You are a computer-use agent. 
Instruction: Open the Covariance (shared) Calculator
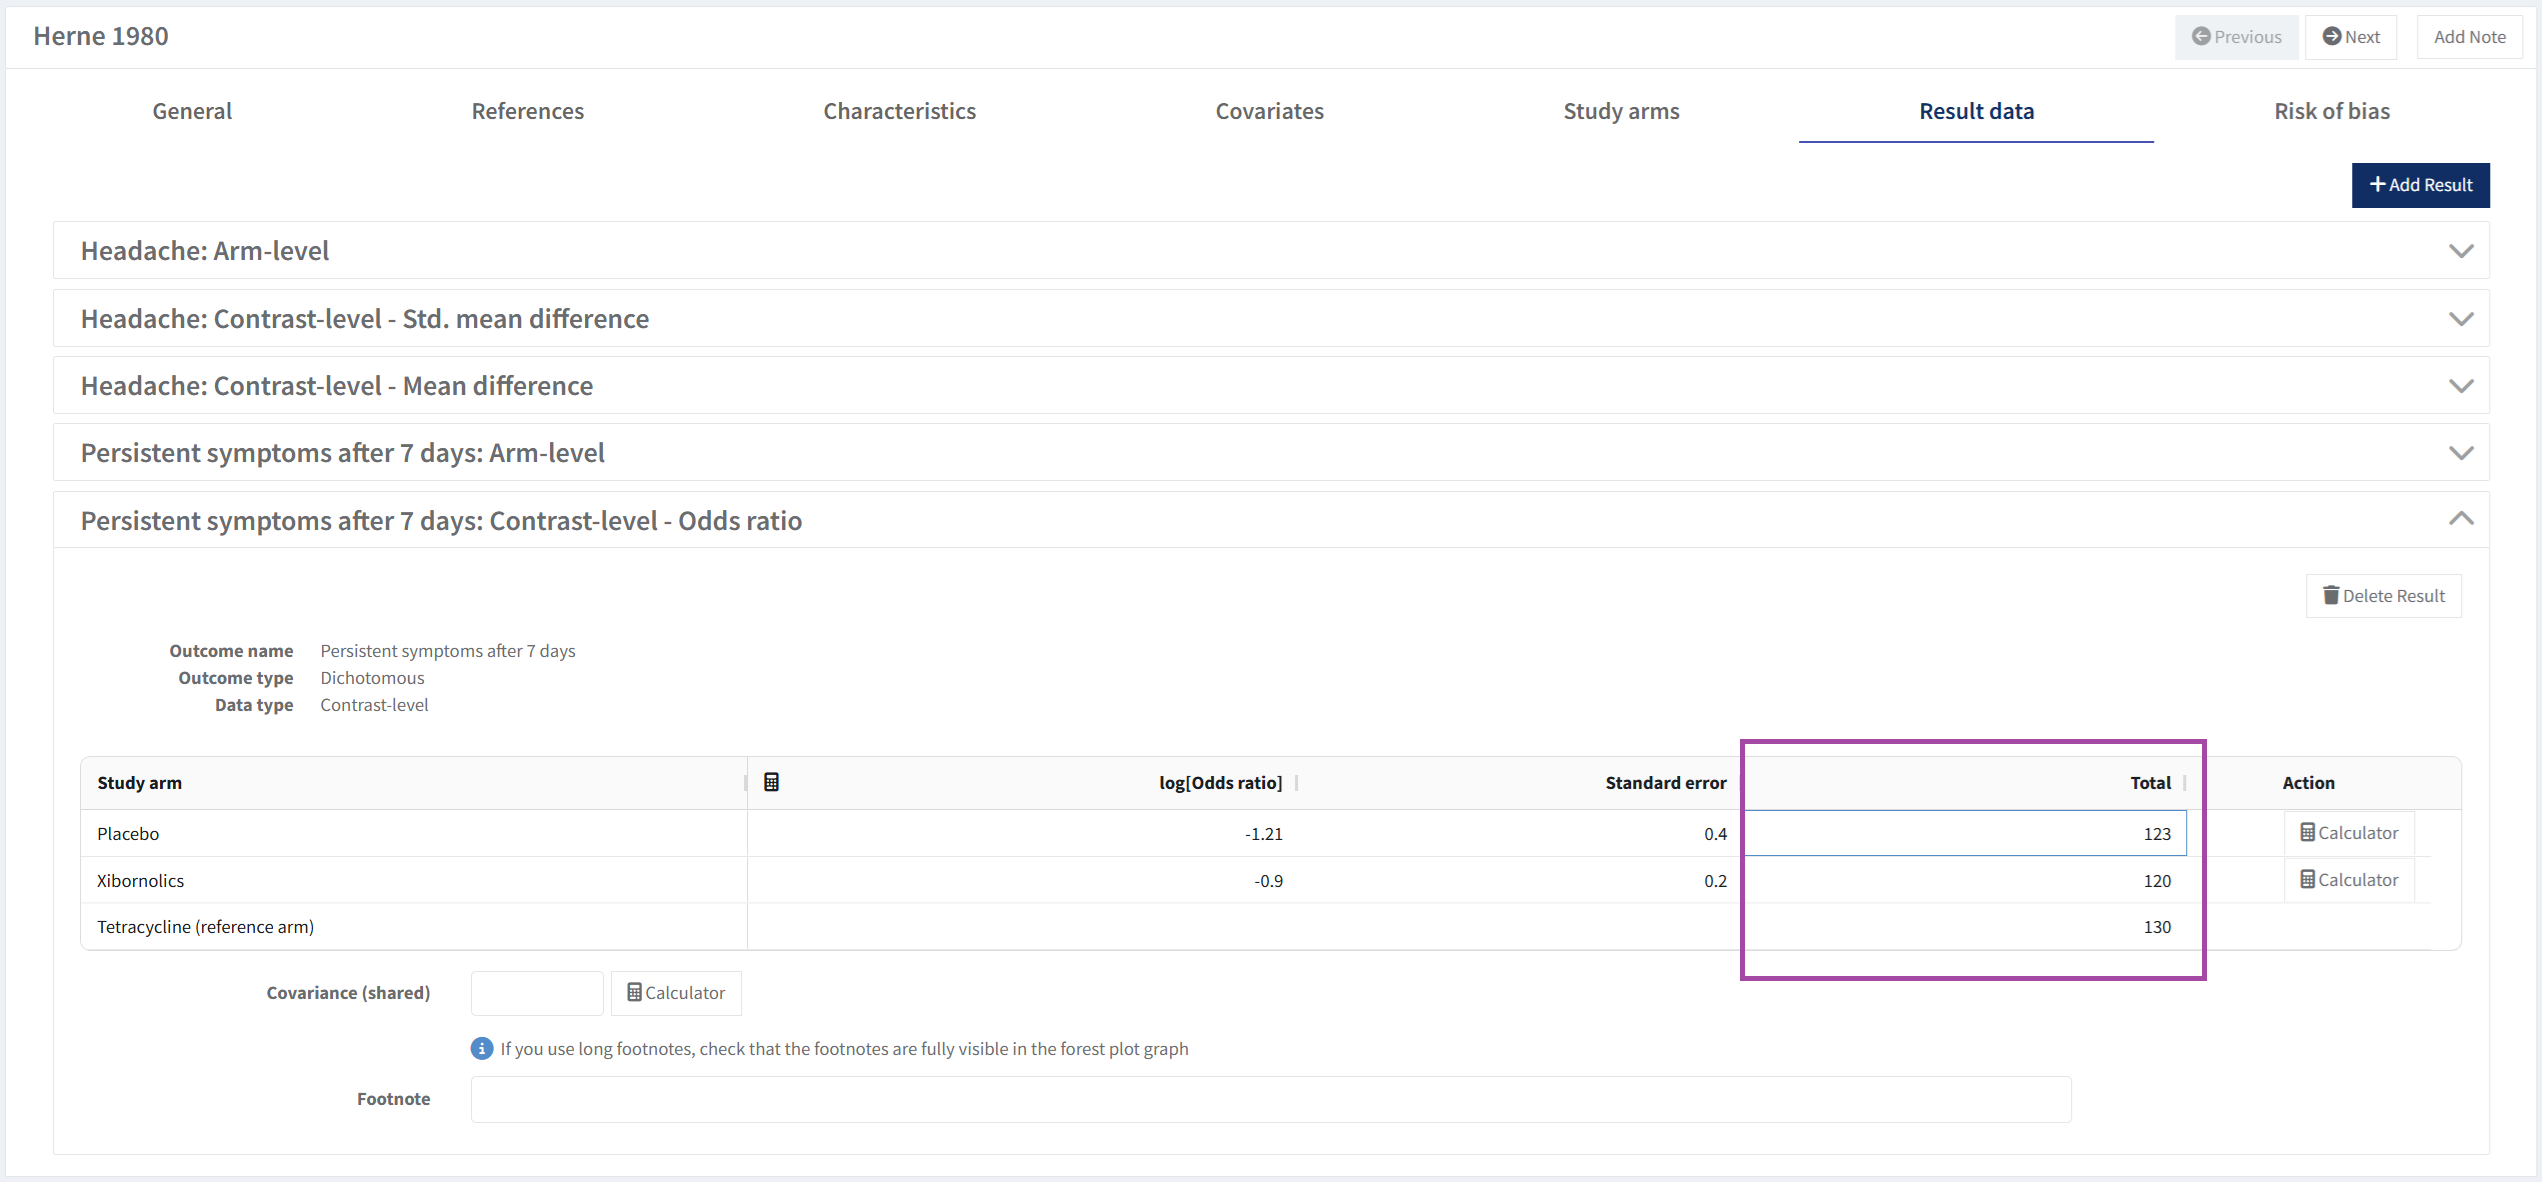tap(676, 993)
